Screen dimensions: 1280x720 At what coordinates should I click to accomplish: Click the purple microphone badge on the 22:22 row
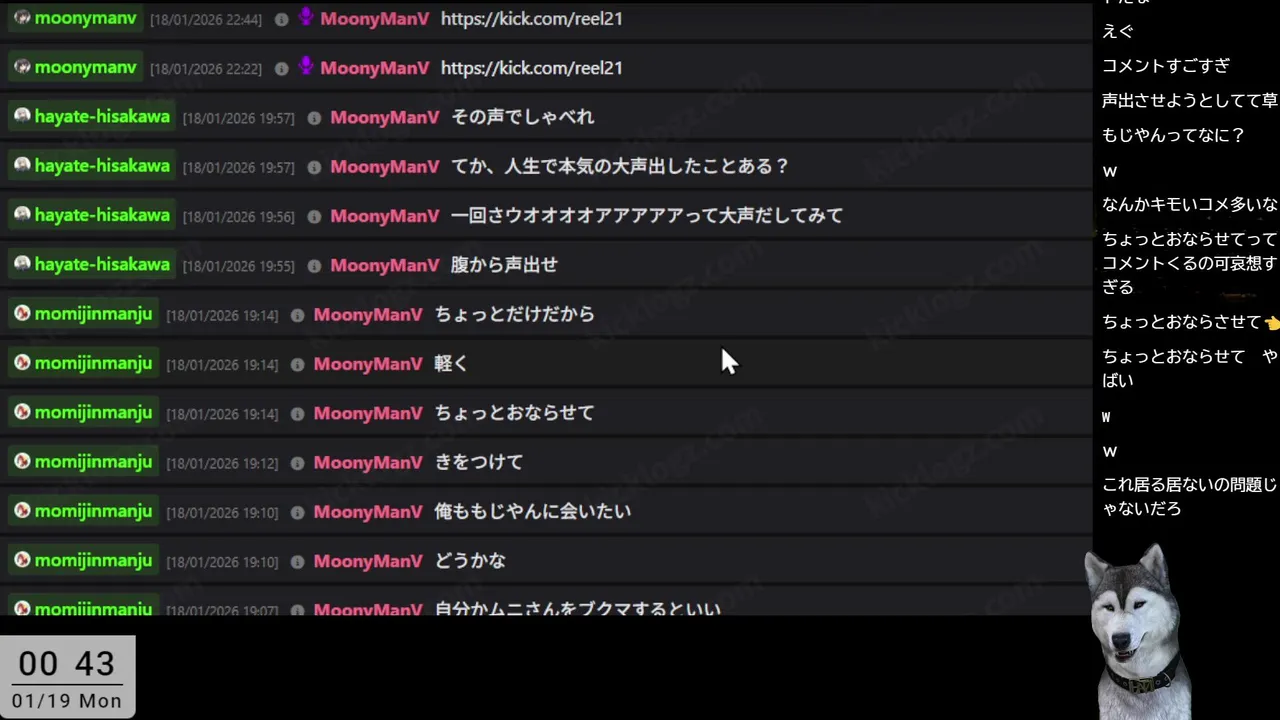306,66
